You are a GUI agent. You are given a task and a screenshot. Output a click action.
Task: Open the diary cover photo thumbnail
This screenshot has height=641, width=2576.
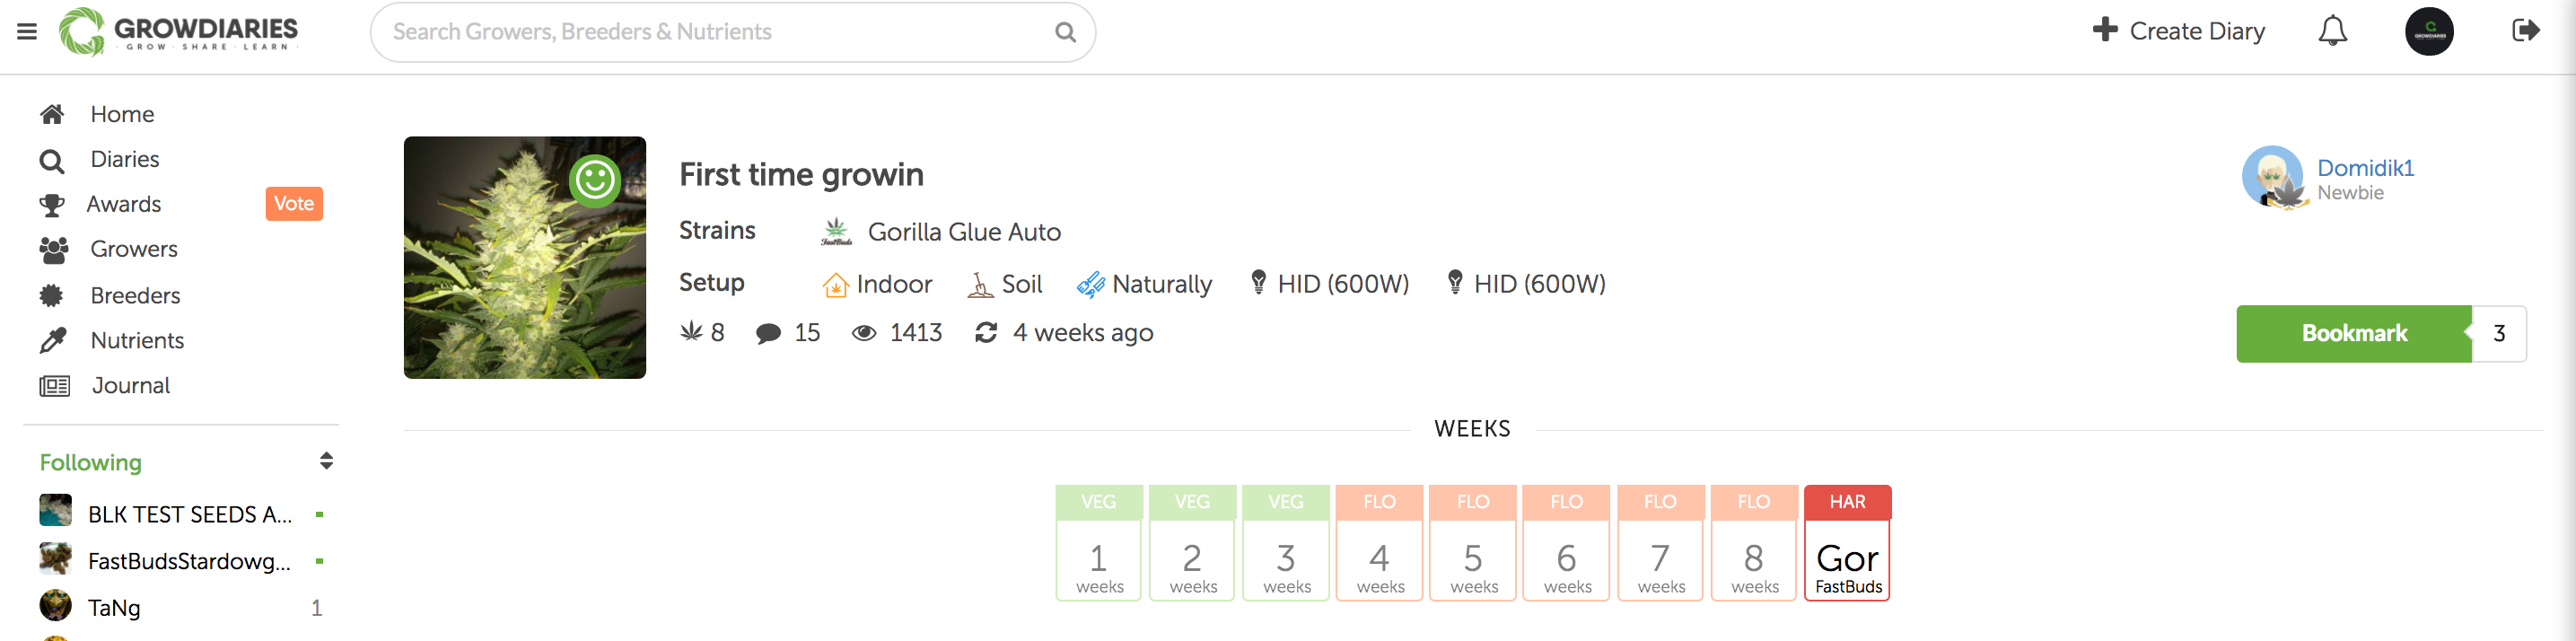click(524, 258)
